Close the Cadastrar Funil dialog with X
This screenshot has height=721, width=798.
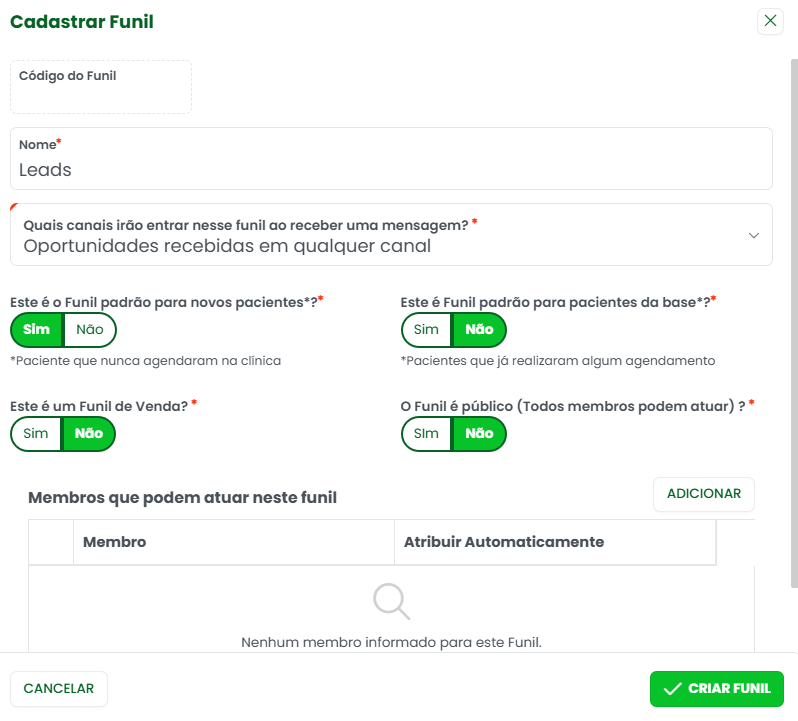[770, 21]
